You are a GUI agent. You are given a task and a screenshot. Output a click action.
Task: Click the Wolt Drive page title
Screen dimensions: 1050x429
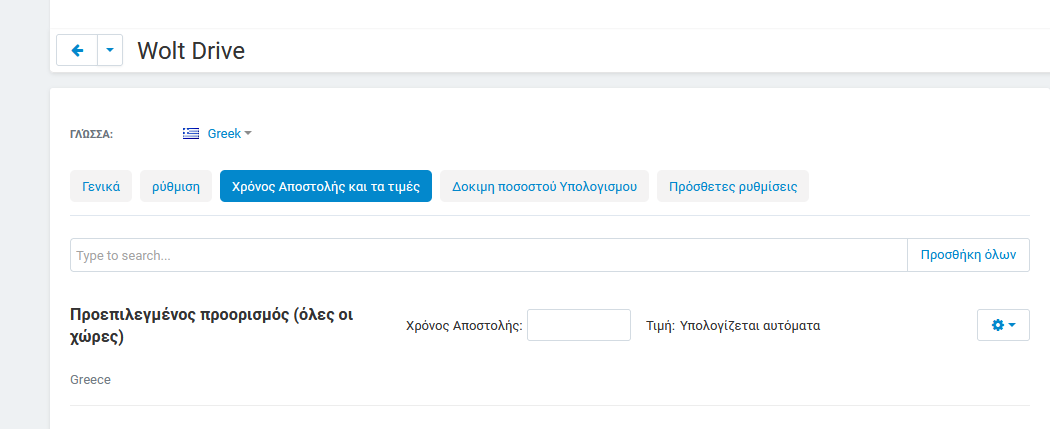click(x=192, y=51)
